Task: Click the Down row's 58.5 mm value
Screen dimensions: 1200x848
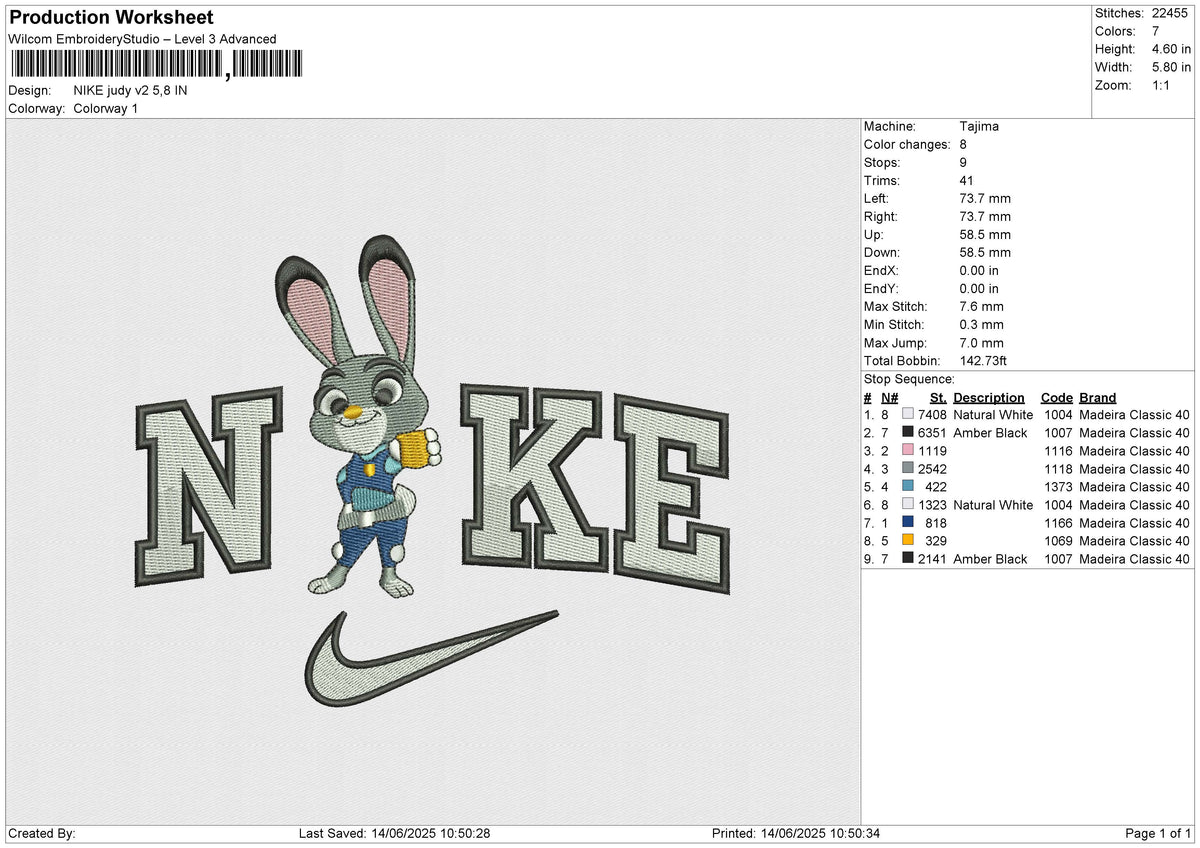Action: click(x=985, y=252)
